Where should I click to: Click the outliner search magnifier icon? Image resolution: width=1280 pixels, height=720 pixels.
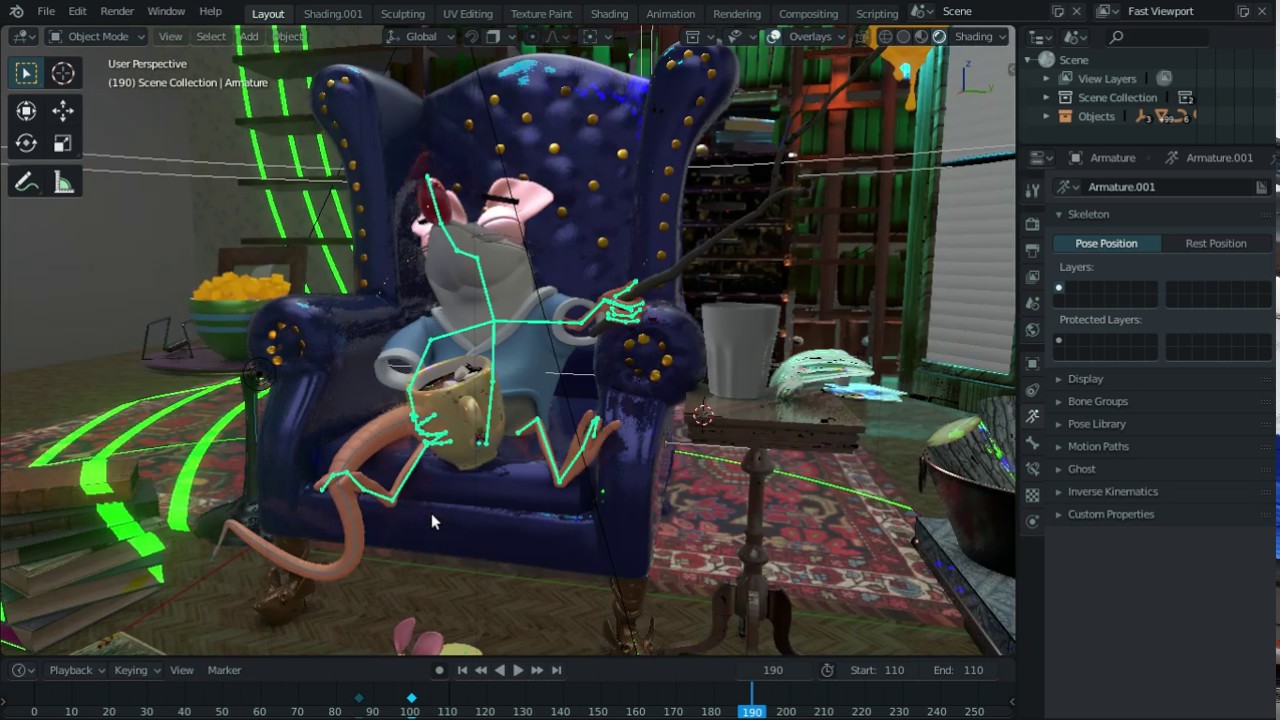[1117, 37]
